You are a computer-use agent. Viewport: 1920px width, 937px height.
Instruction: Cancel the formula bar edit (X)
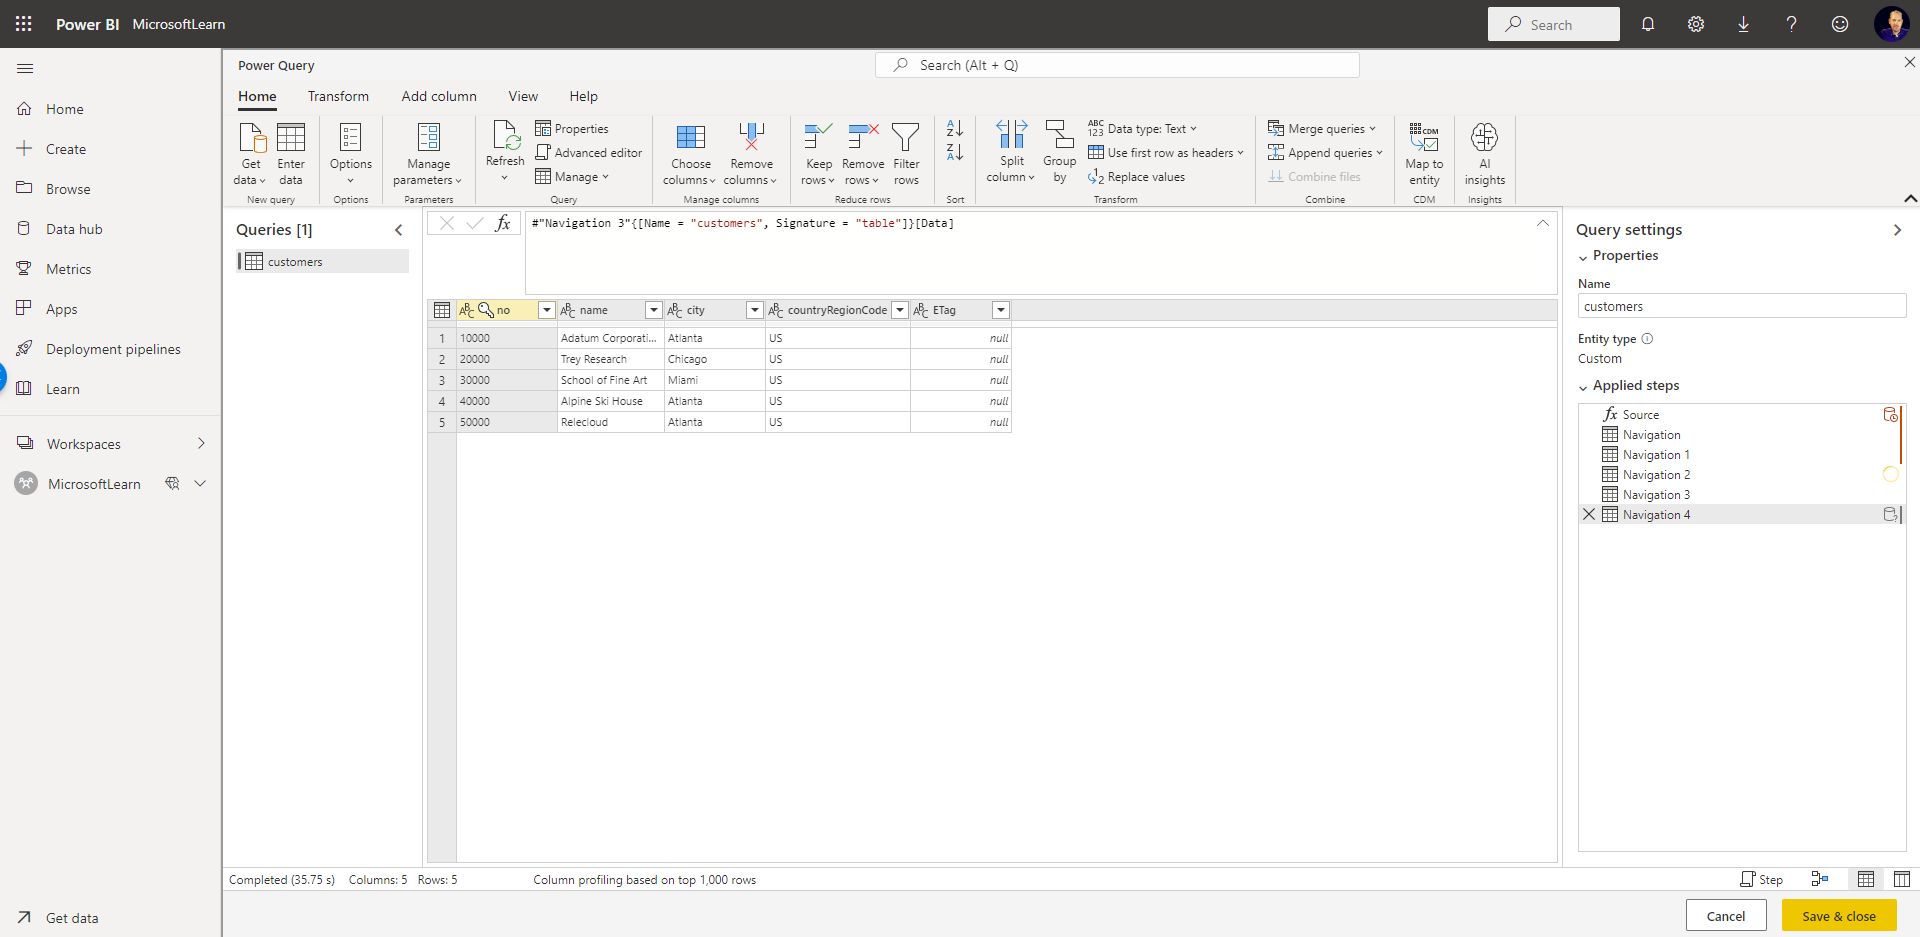pos(447,223)
